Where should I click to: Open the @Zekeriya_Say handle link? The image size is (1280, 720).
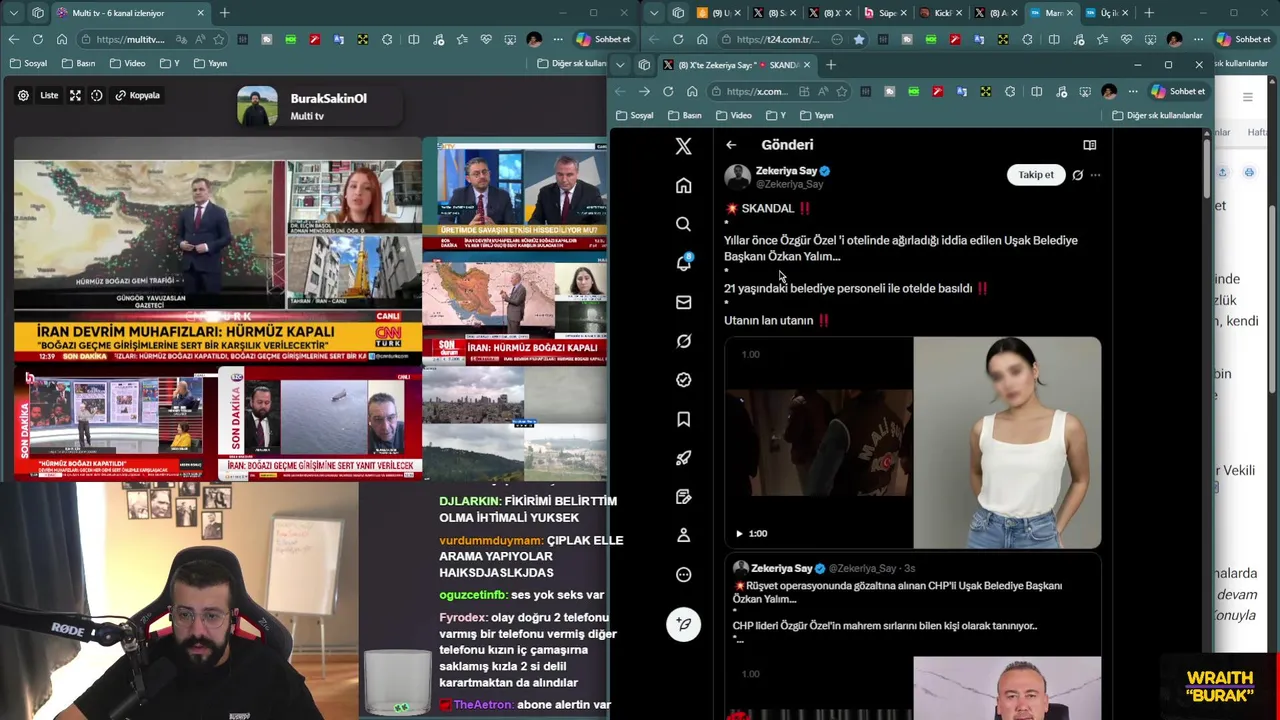click(x=789, y=185)
